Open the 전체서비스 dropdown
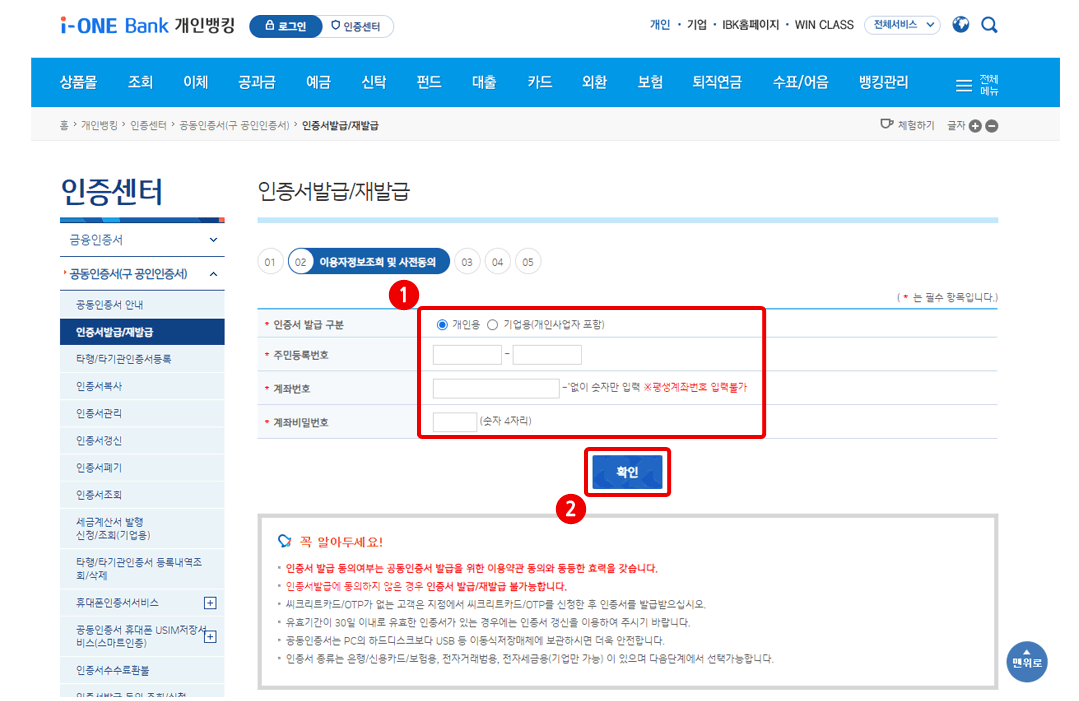This screenshot has height=701, width=1079. 902,25
